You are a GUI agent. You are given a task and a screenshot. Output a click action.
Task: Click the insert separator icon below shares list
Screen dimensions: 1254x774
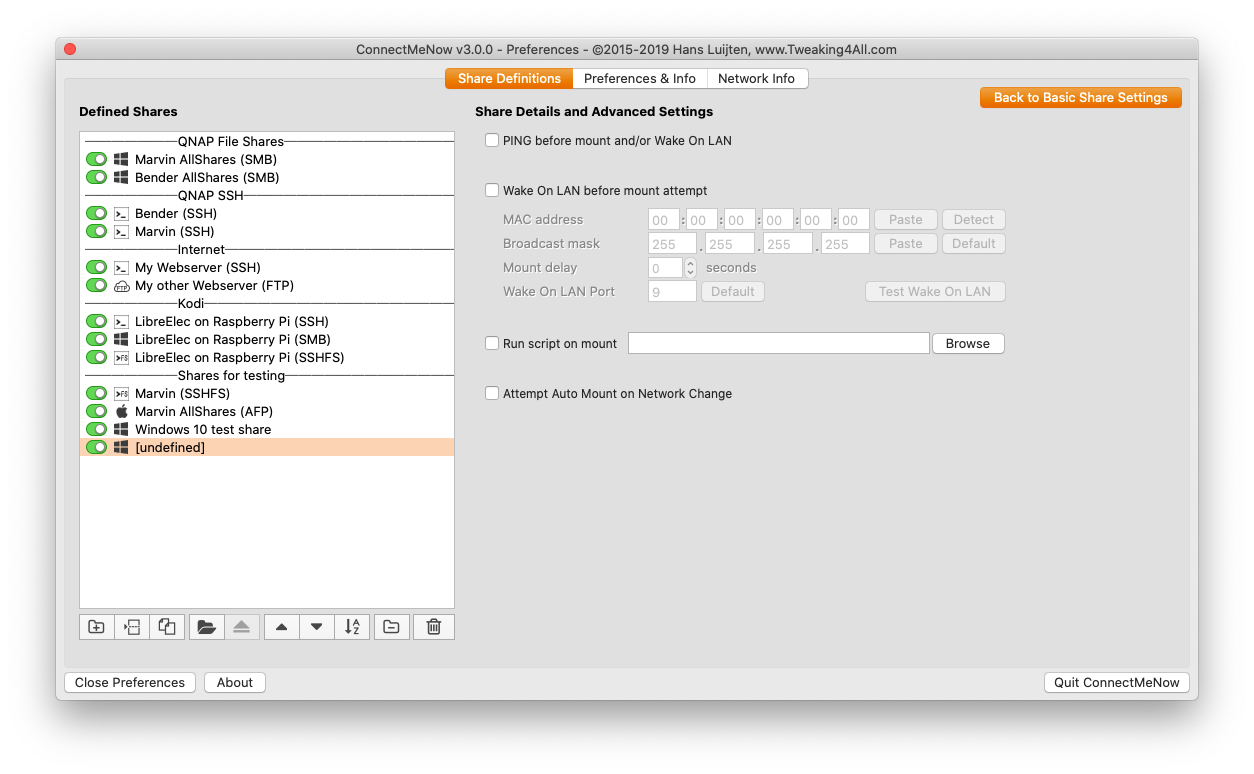(132, 627)
